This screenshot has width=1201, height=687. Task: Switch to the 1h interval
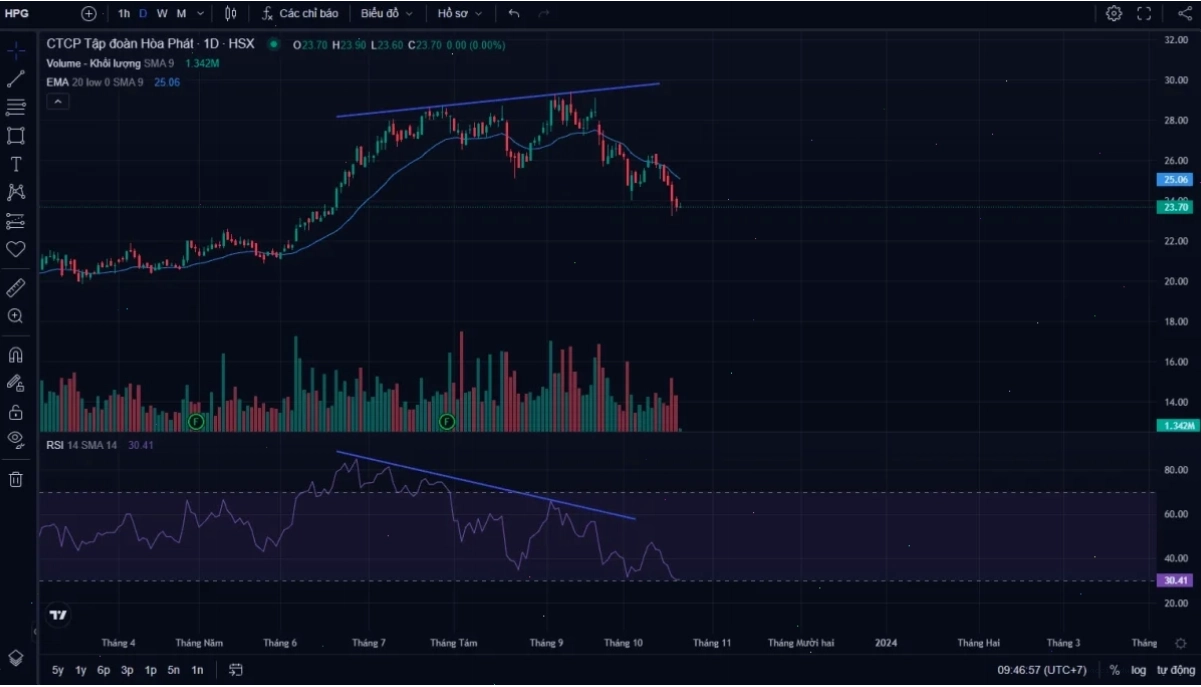coord(124,14)
